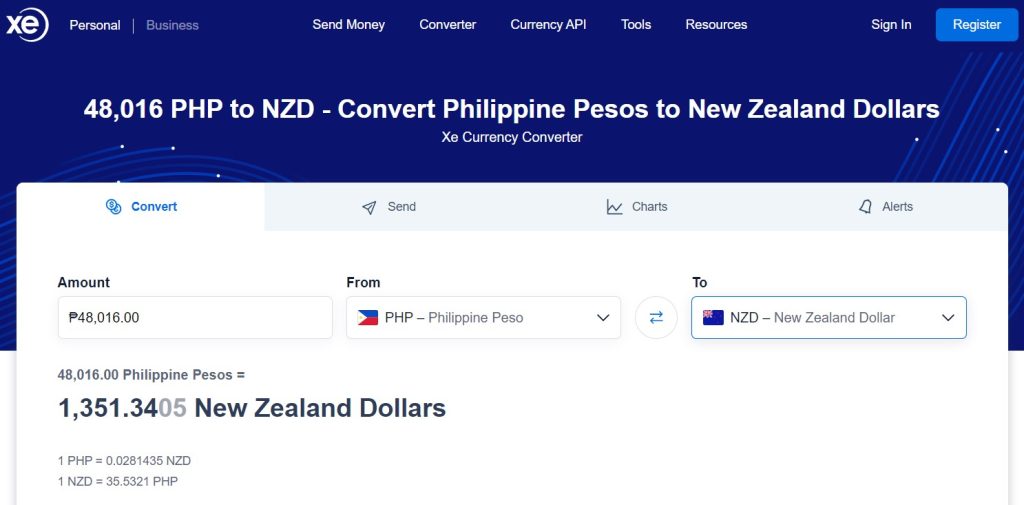Click the Xe logo icon
Image resolution: width=1024 pixels, height=505 pixels.
coord(27,25)
